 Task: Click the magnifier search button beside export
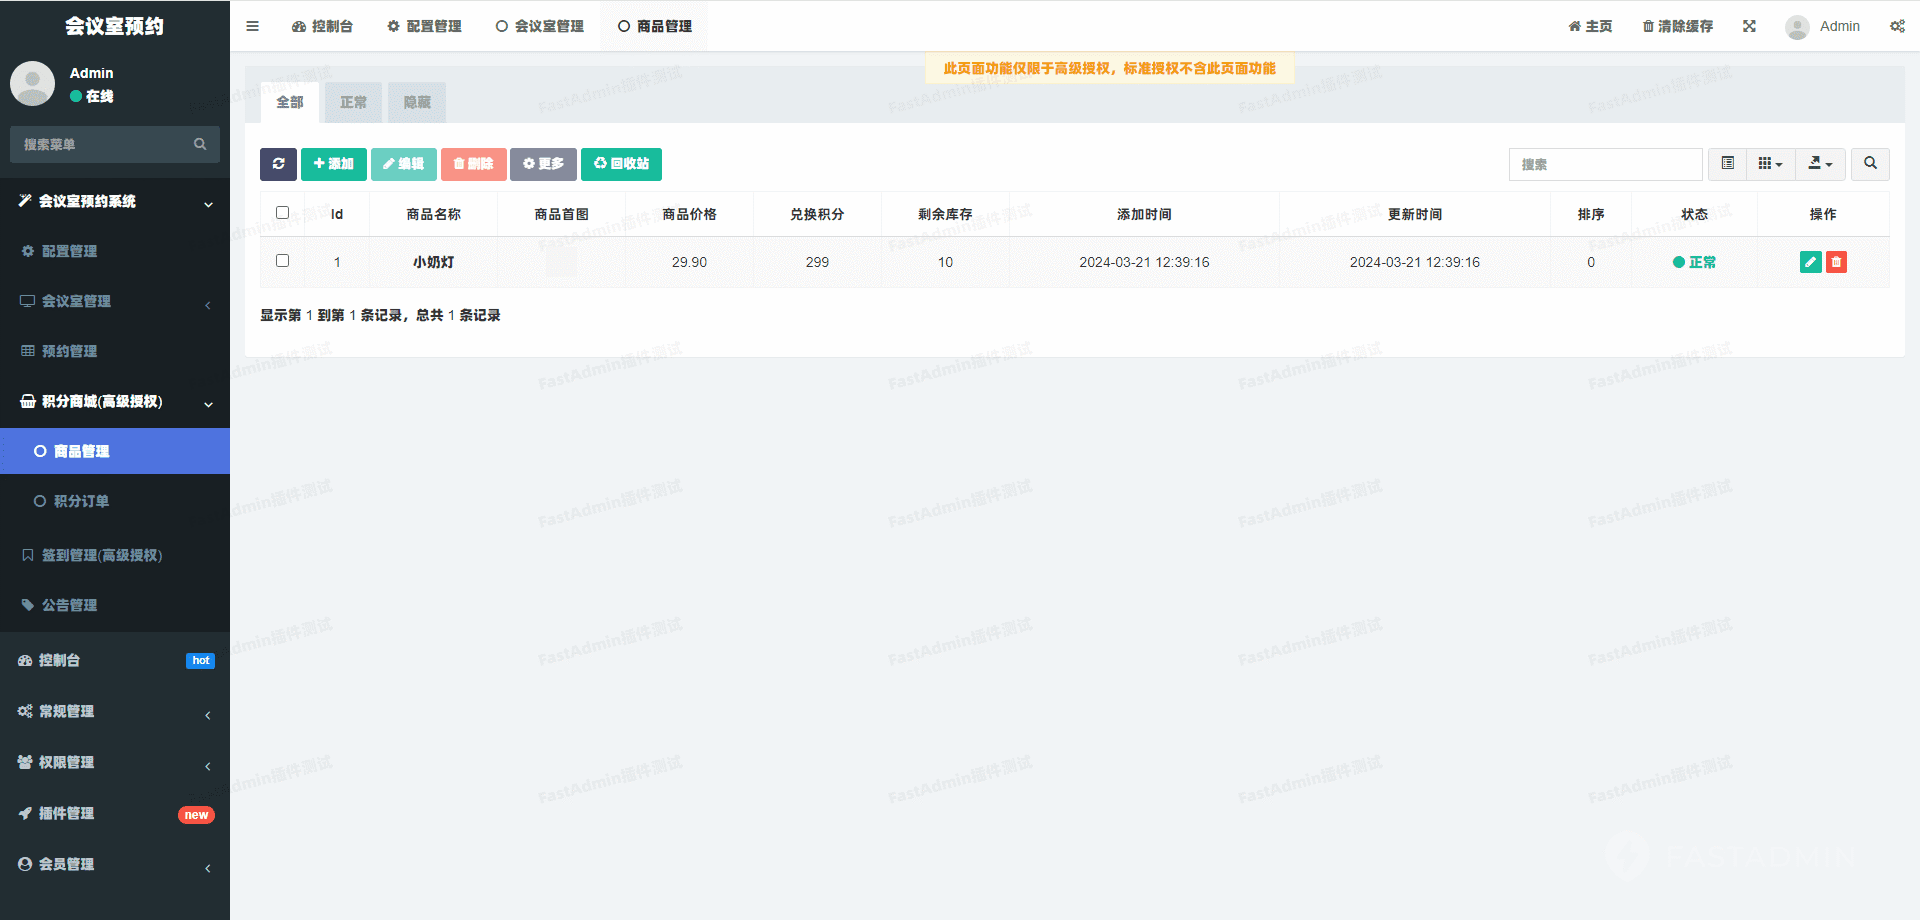tap(1870, 164)
